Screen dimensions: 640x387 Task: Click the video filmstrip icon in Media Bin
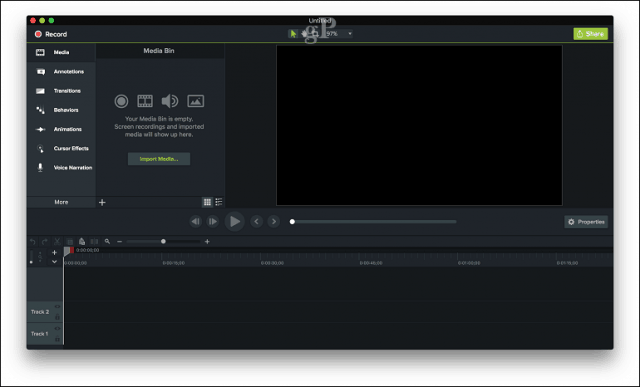click(x=145, y=101)
